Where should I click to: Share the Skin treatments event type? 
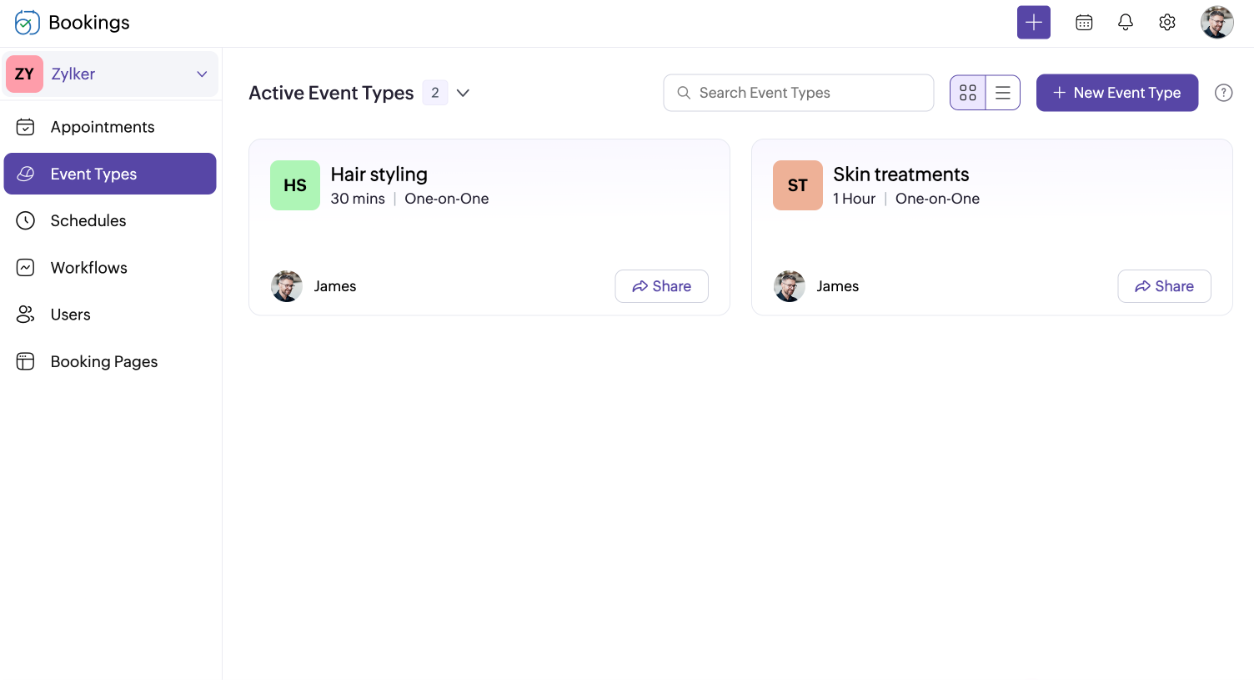click(1164, 286)
